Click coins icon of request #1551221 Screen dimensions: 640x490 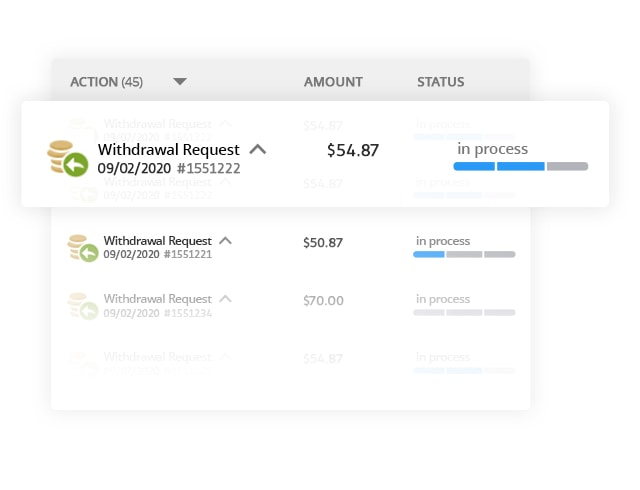pyautogui.click(x=83, y=248)
